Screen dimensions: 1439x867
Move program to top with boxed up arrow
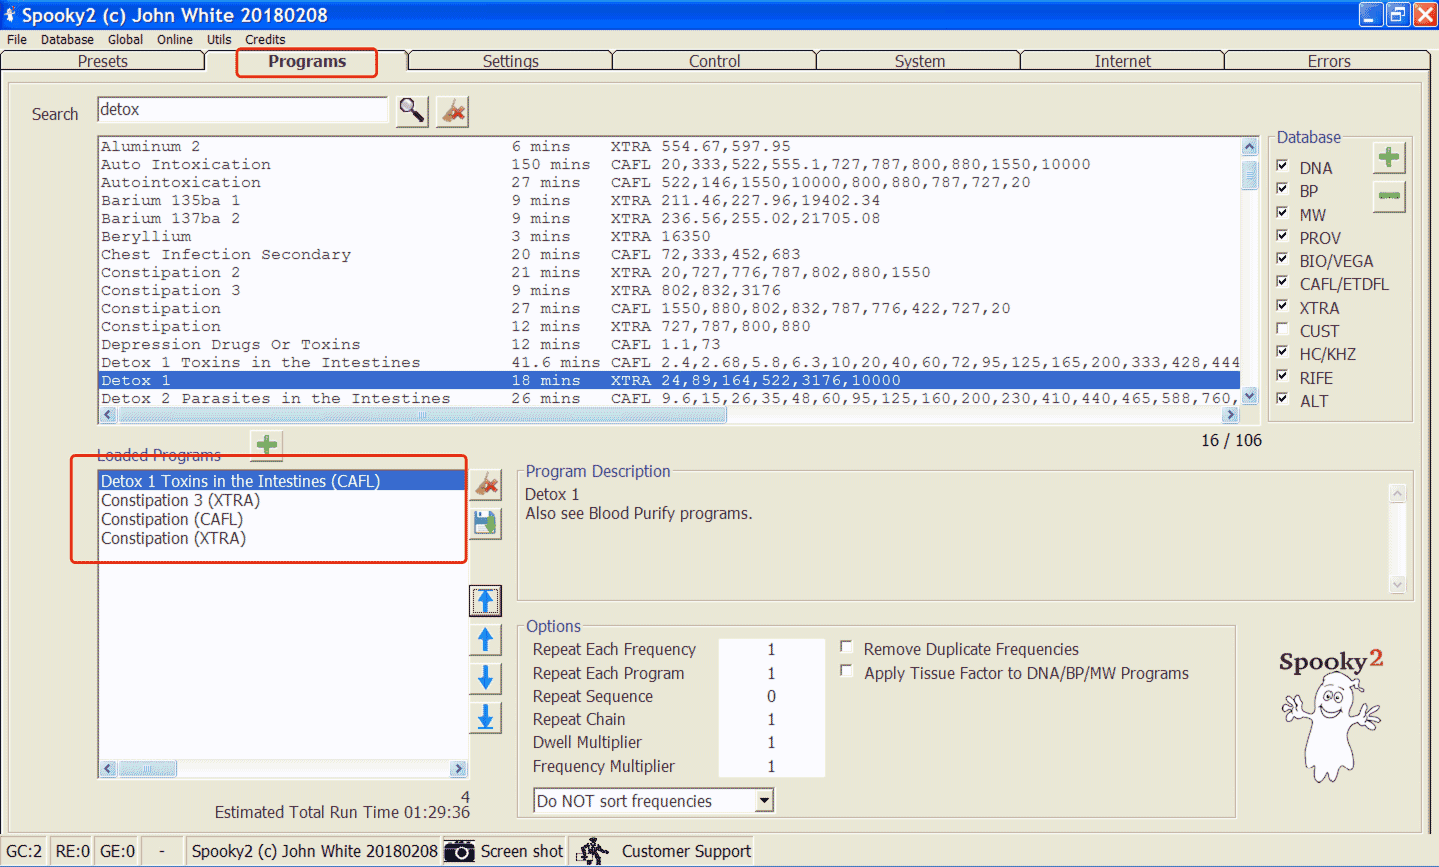(x=486, y=601)
